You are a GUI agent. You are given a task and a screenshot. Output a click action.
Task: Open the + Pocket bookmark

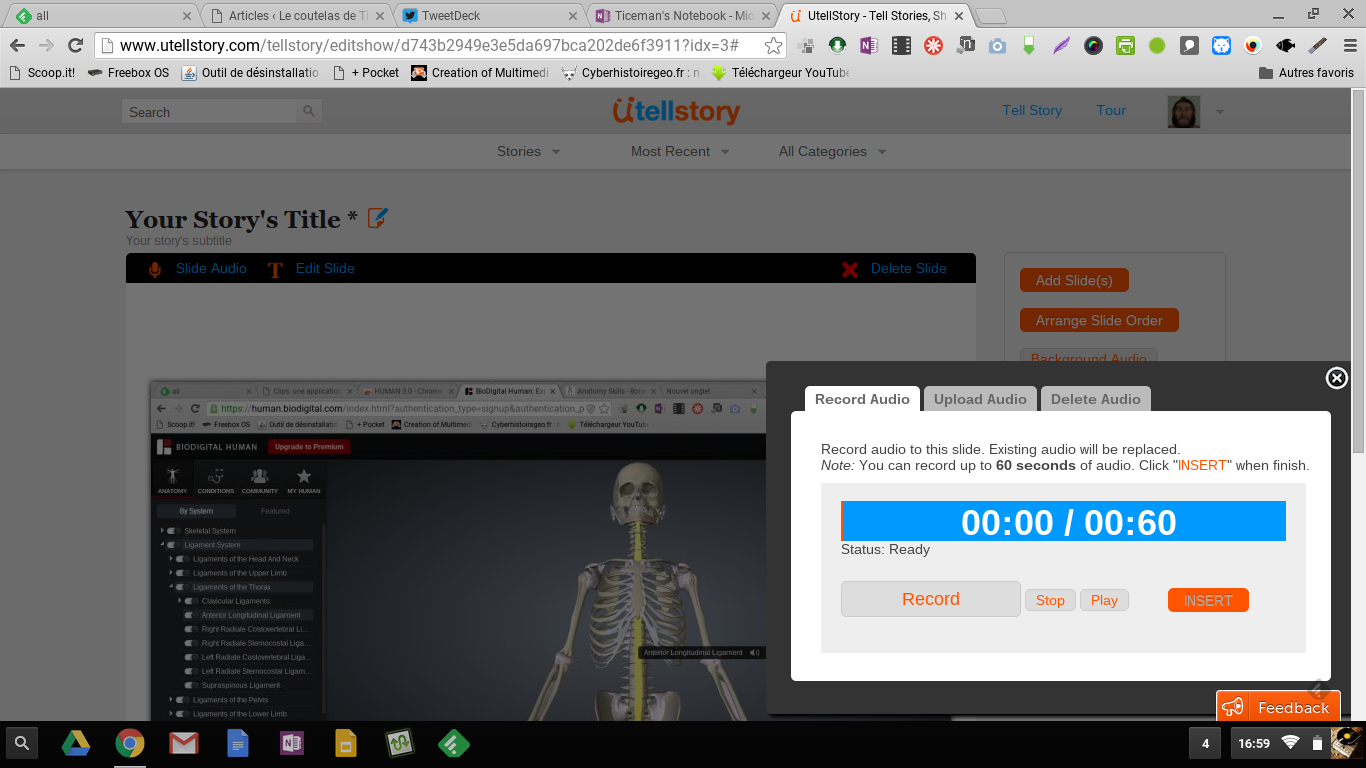[x=365, y=73]
